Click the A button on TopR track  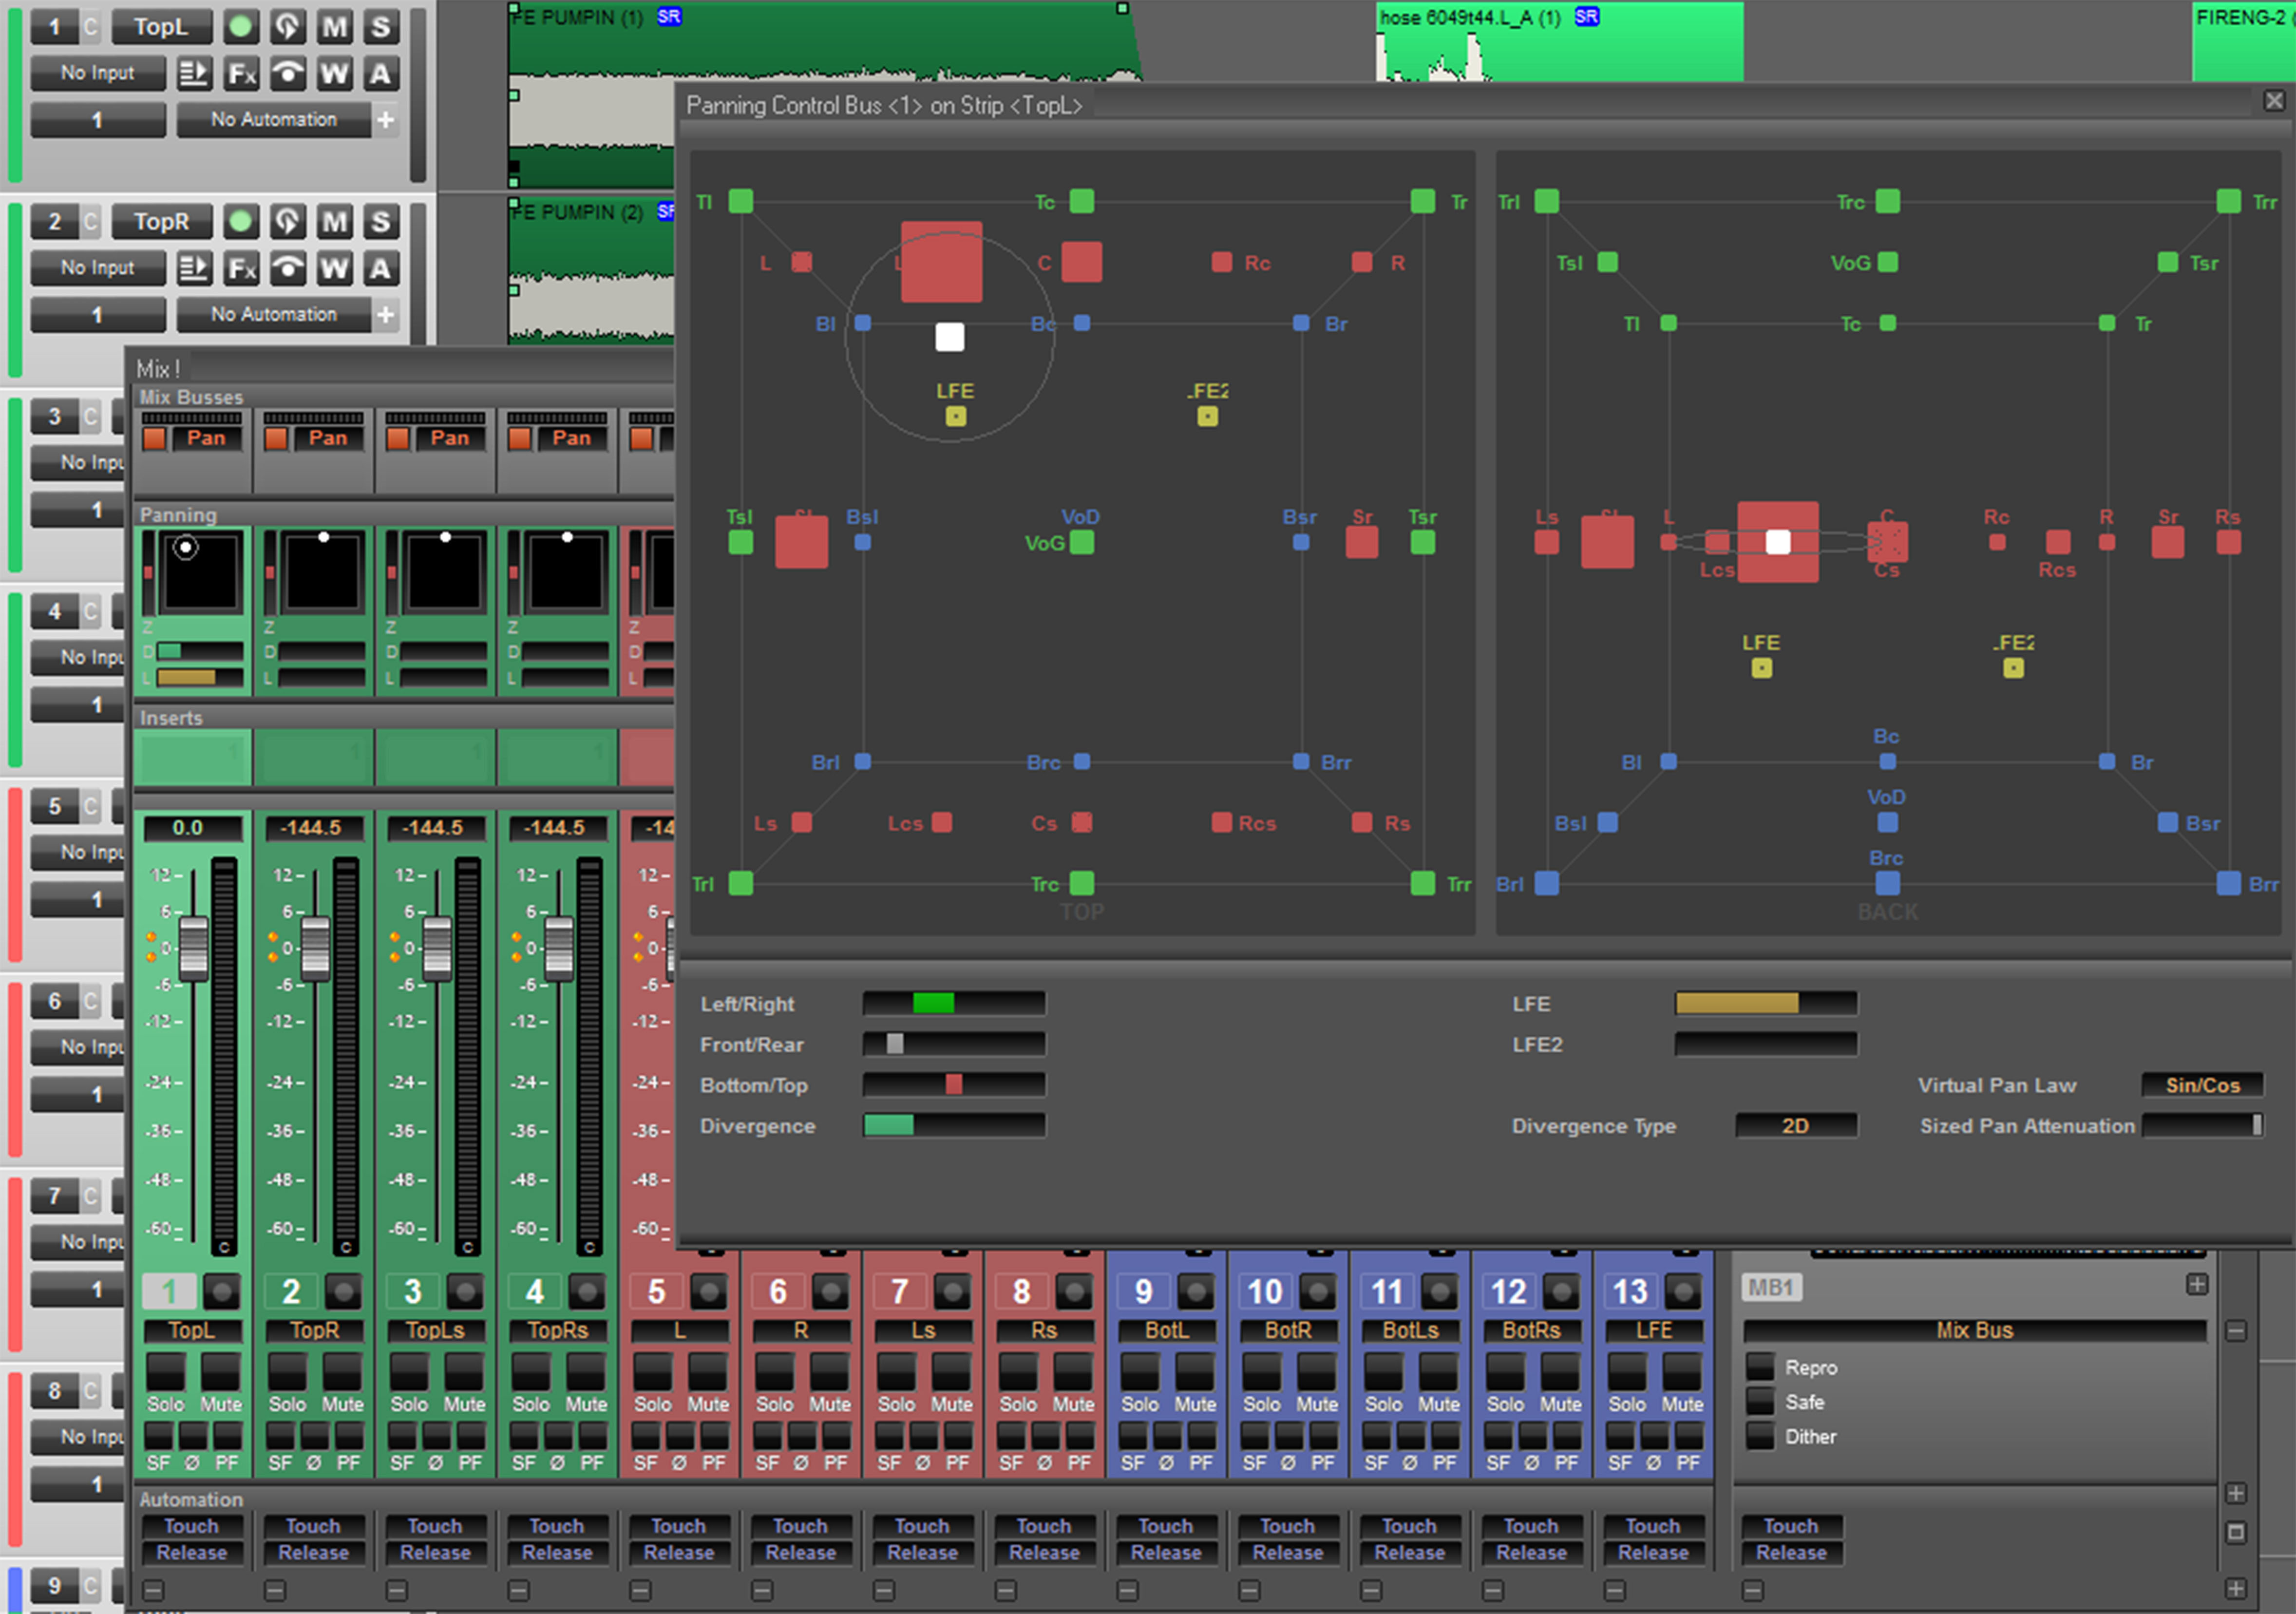click(380, 268)
